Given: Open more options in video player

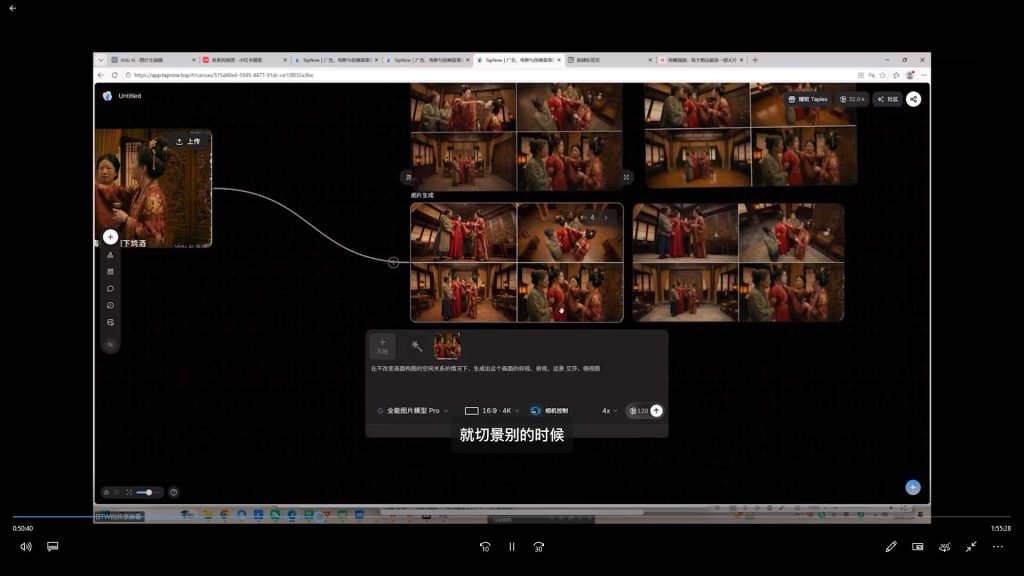Looking at the screenshot, I should click(x=998, y=547).
